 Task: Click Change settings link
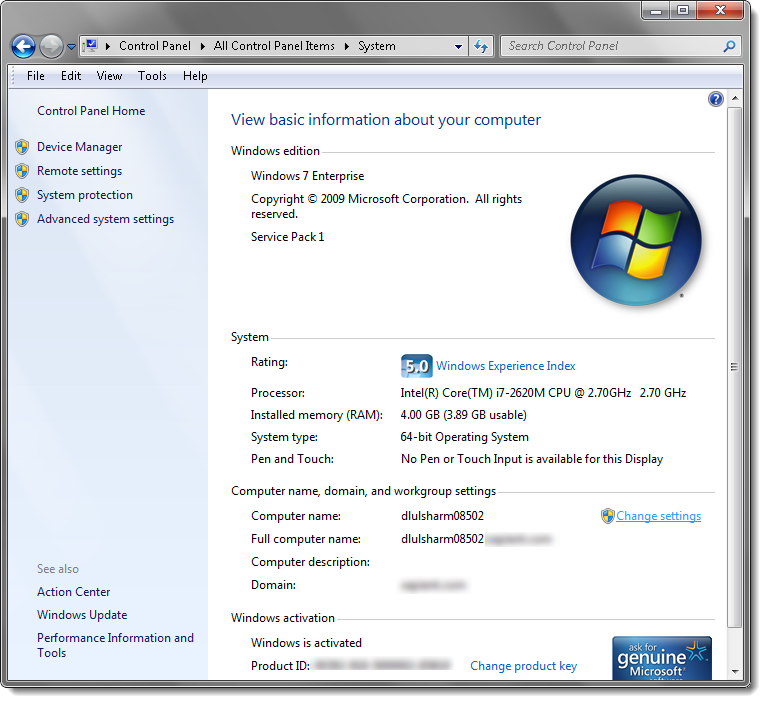pyautogui.click(x=659, y=516)
